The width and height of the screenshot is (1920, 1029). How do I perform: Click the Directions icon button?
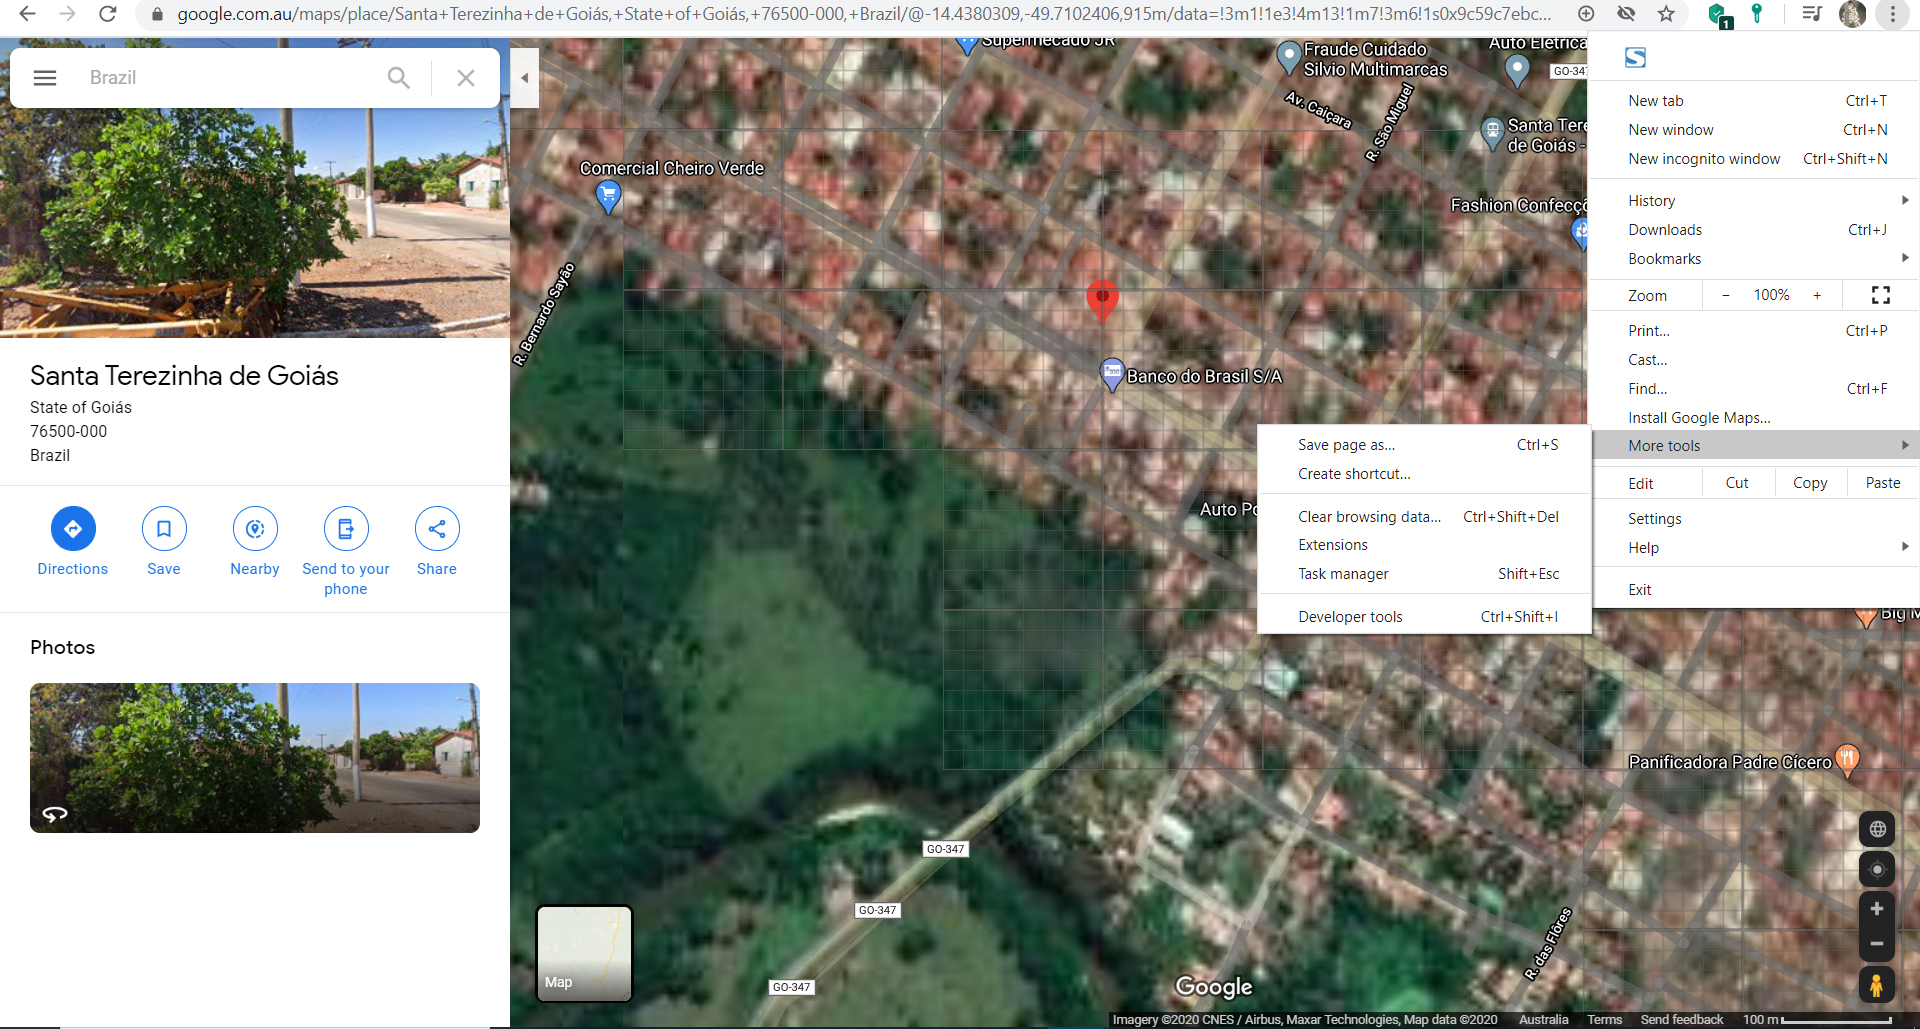click(73, 529)
